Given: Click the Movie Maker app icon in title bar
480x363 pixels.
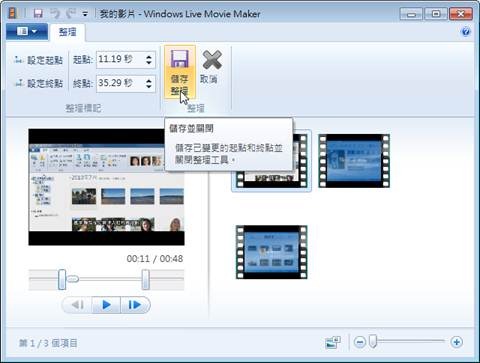Looking at the screenshot, I should 13,14.
